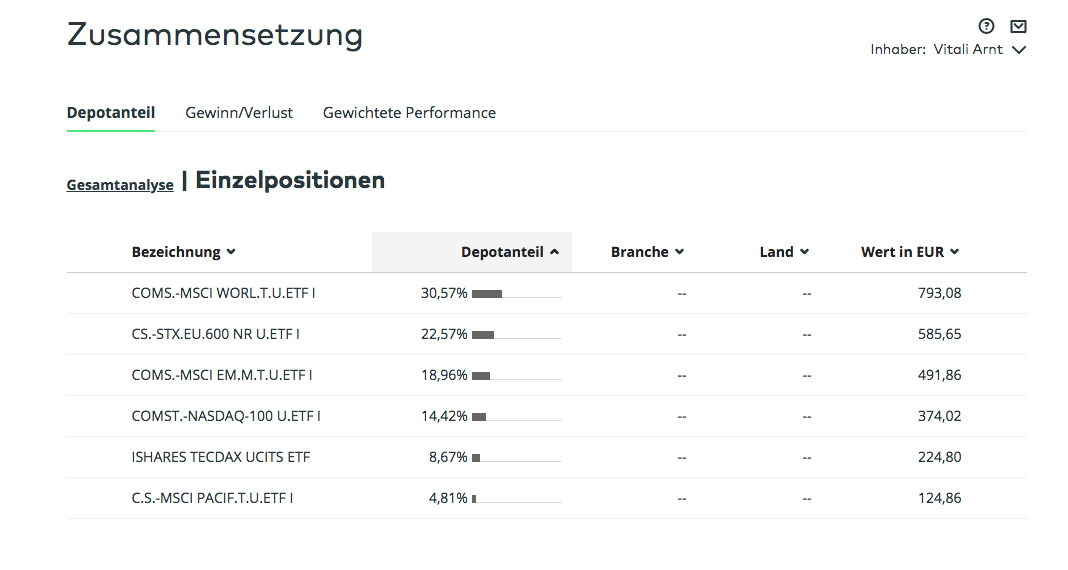This screenshot has height=570, width=1068.
Task: Select the Depotanteil tab
Action: [x=111, y=112]
